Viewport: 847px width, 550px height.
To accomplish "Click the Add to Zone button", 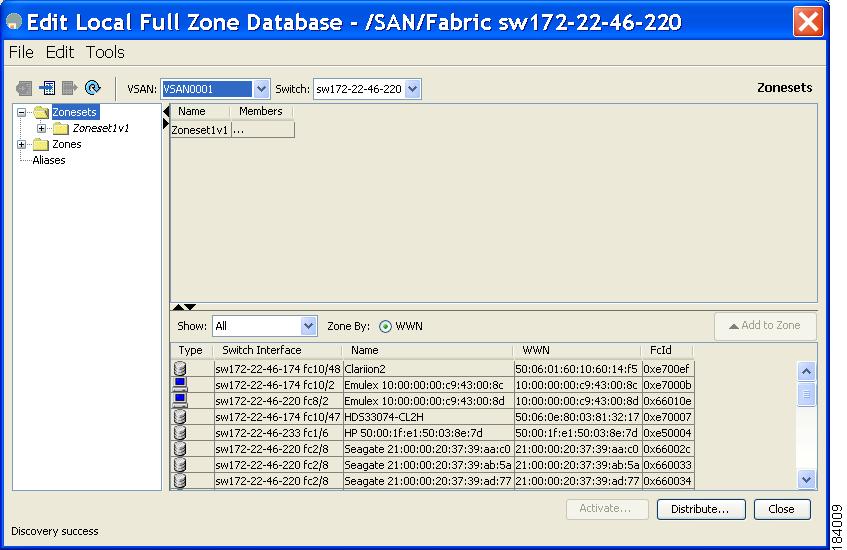I will click(x=765, y=326).
